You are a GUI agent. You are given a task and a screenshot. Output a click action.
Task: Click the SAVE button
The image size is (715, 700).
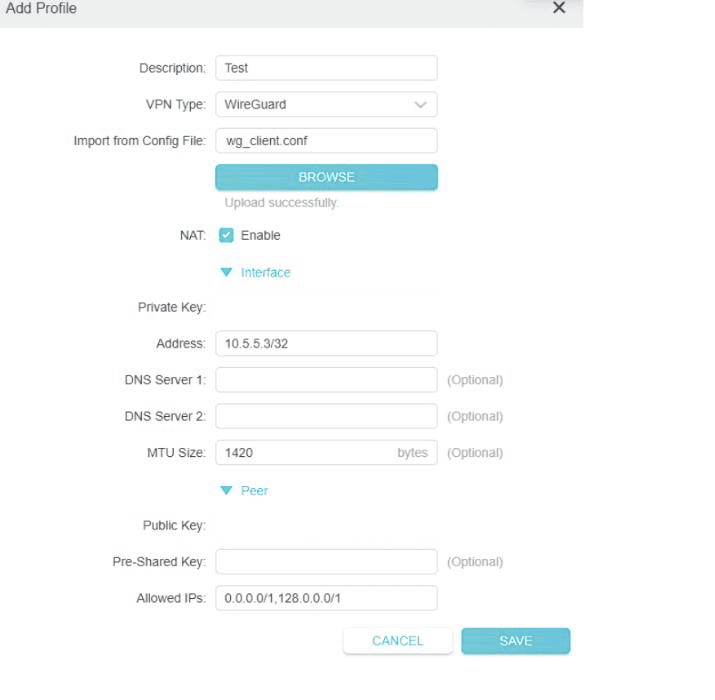click(x=516, y=641)
